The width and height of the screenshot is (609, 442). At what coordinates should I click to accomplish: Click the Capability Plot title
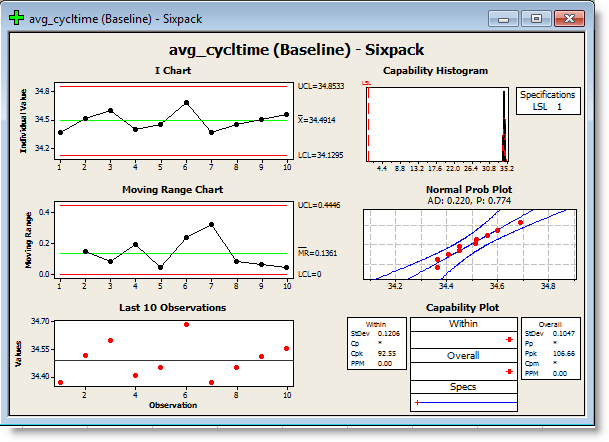click(462, 308)
